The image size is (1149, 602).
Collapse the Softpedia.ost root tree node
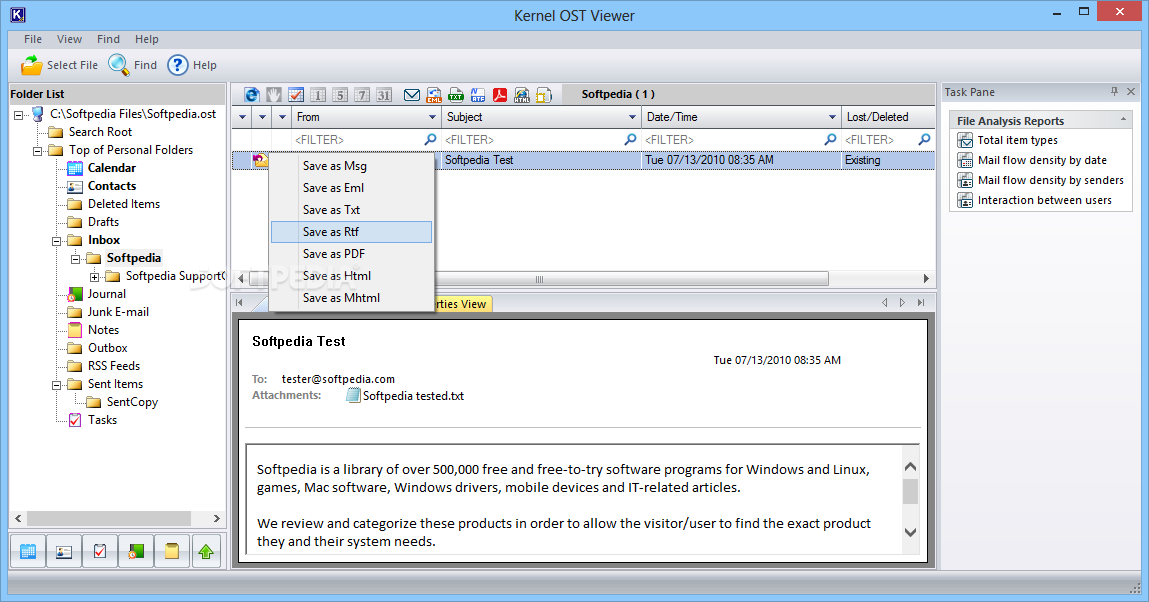(x=19, y=114)
